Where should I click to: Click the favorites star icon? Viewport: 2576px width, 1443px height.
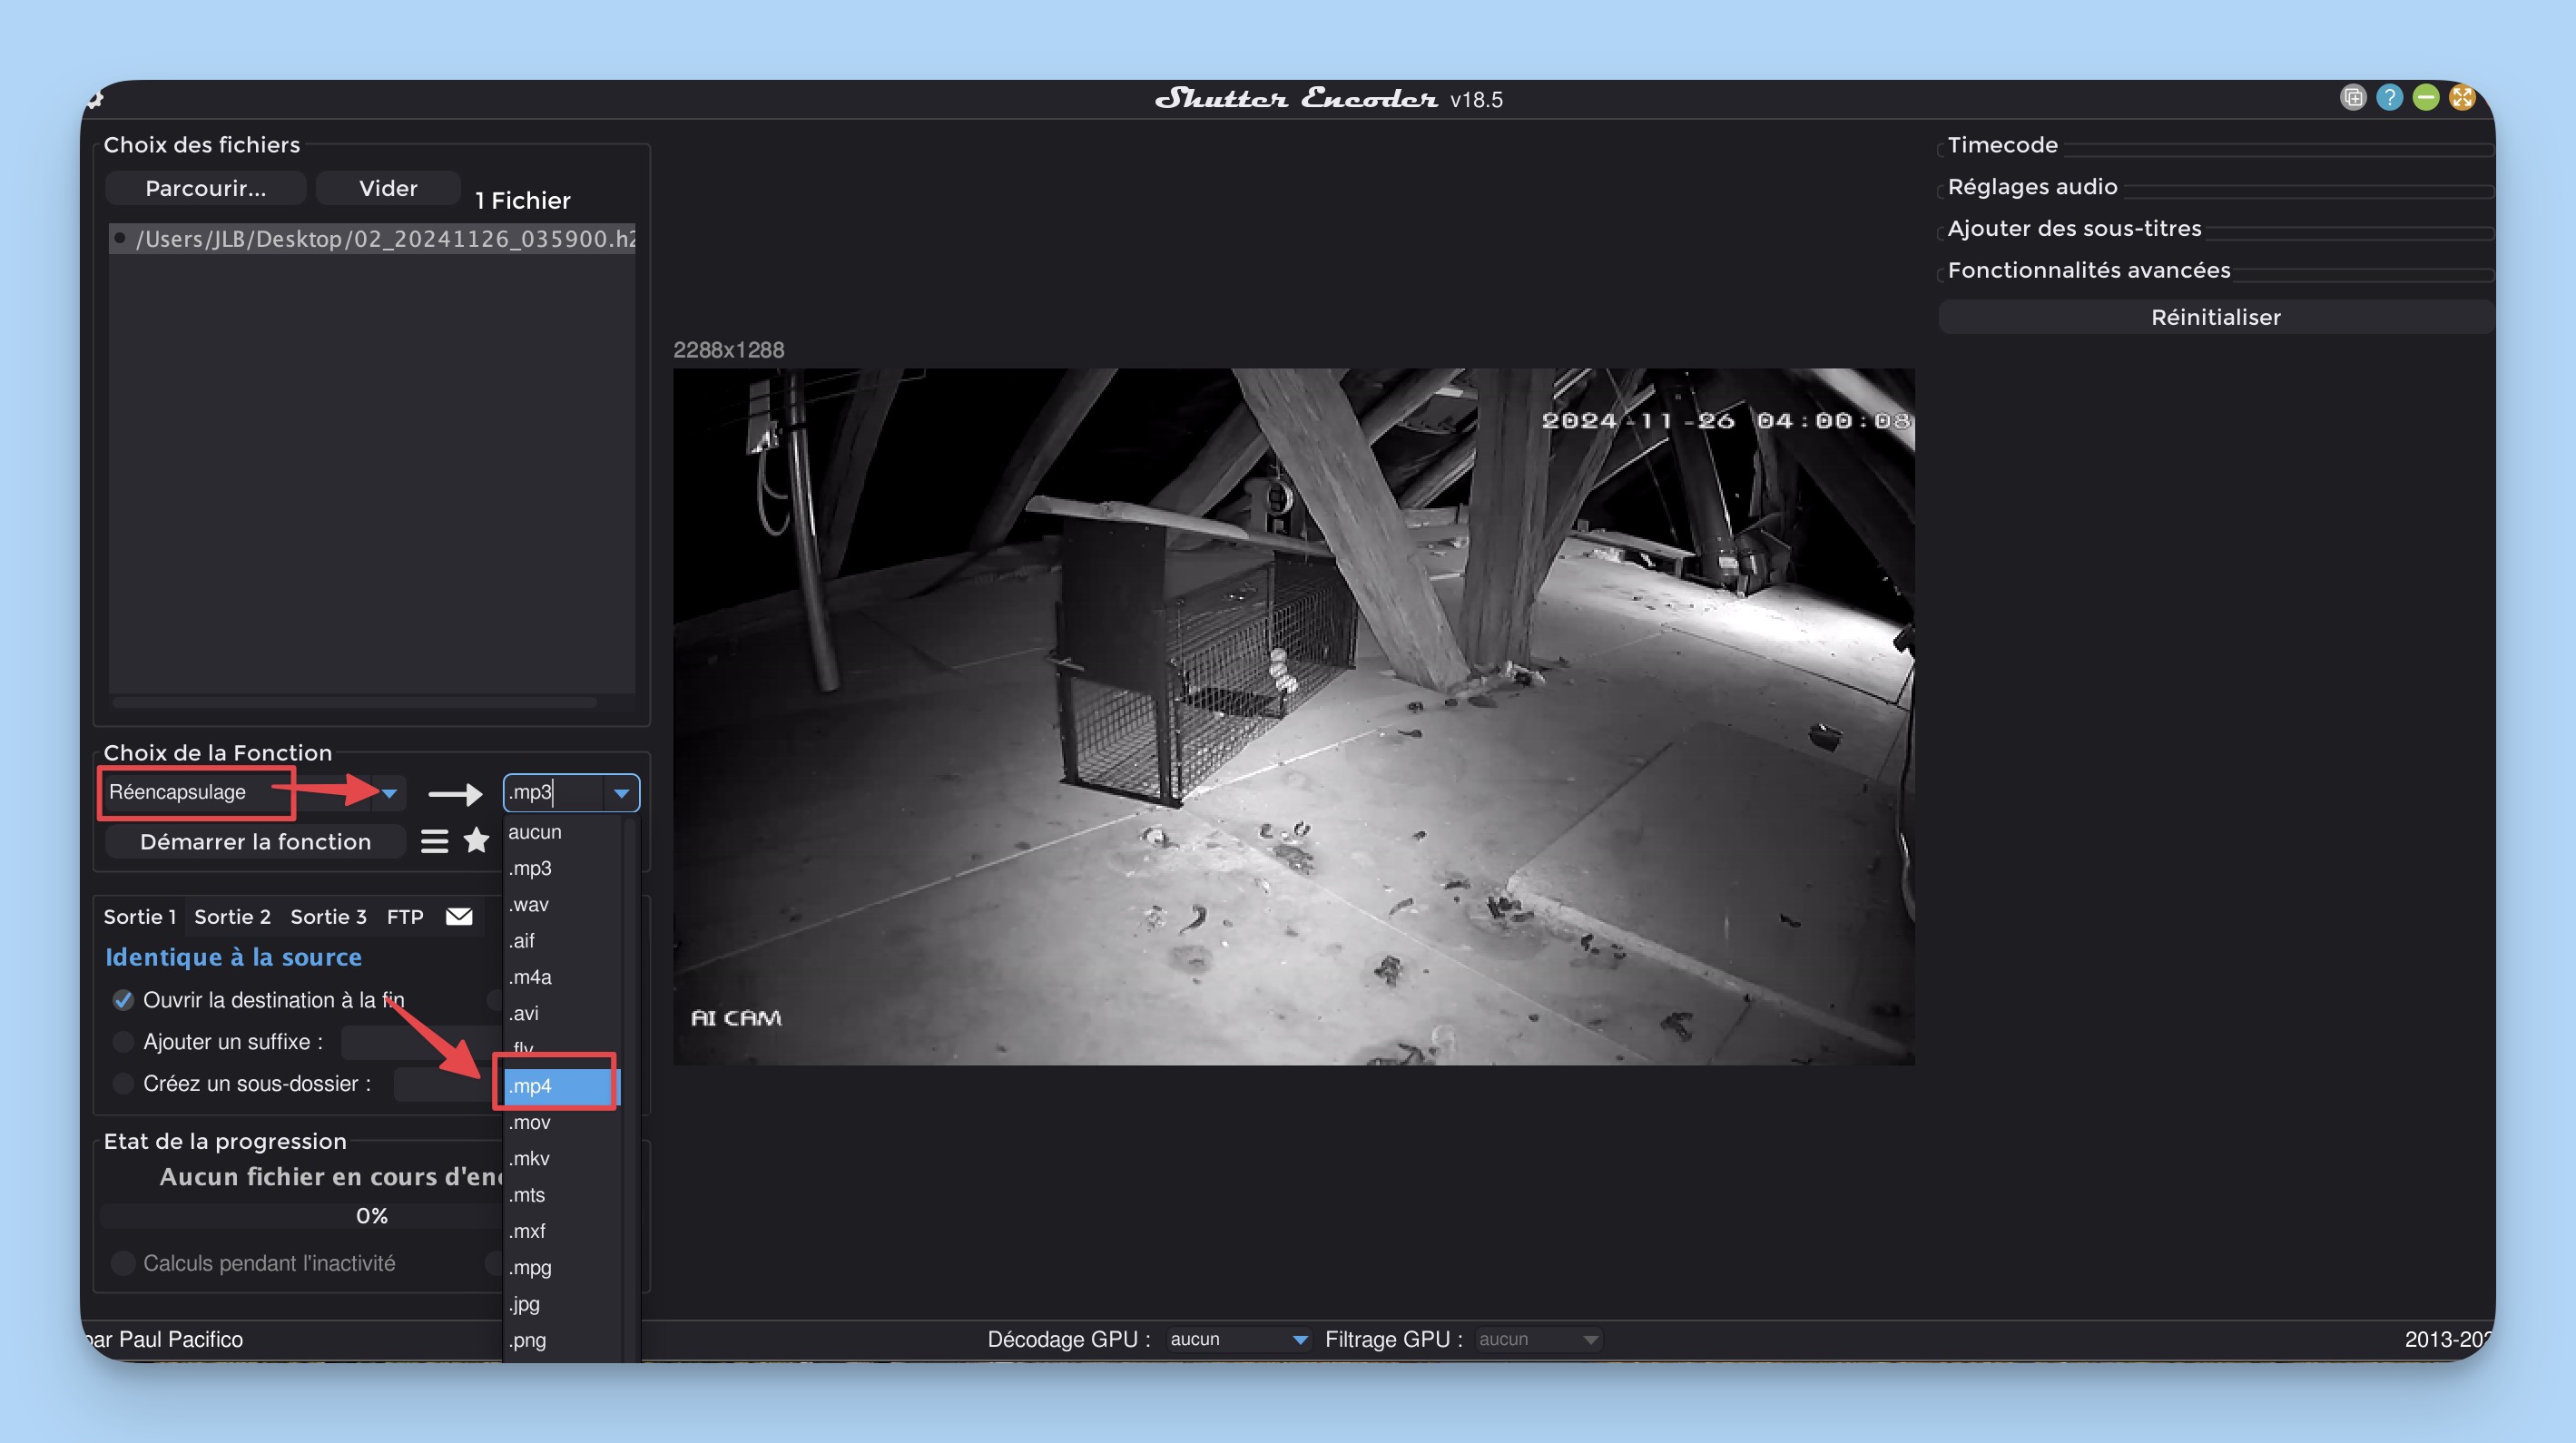(x=477, y=841)
